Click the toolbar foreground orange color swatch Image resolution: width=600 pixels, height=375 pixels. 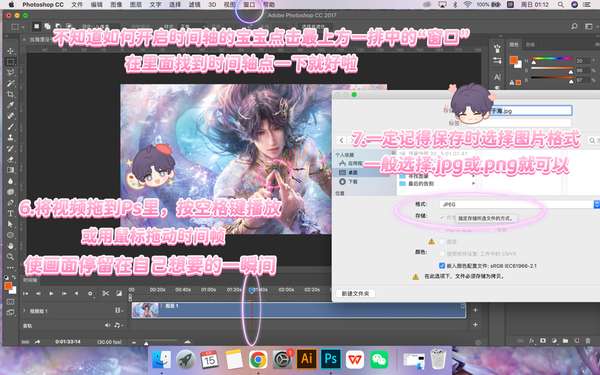[x=8, y=286]
